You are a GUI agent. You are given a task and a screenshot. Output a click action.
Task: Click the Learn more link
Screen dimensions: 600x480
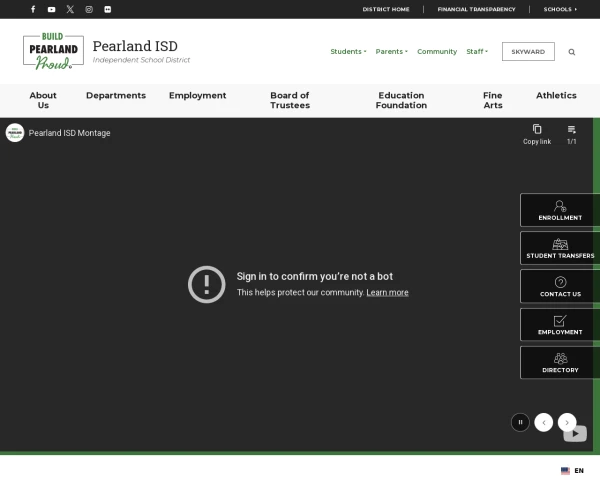[387, 293]
